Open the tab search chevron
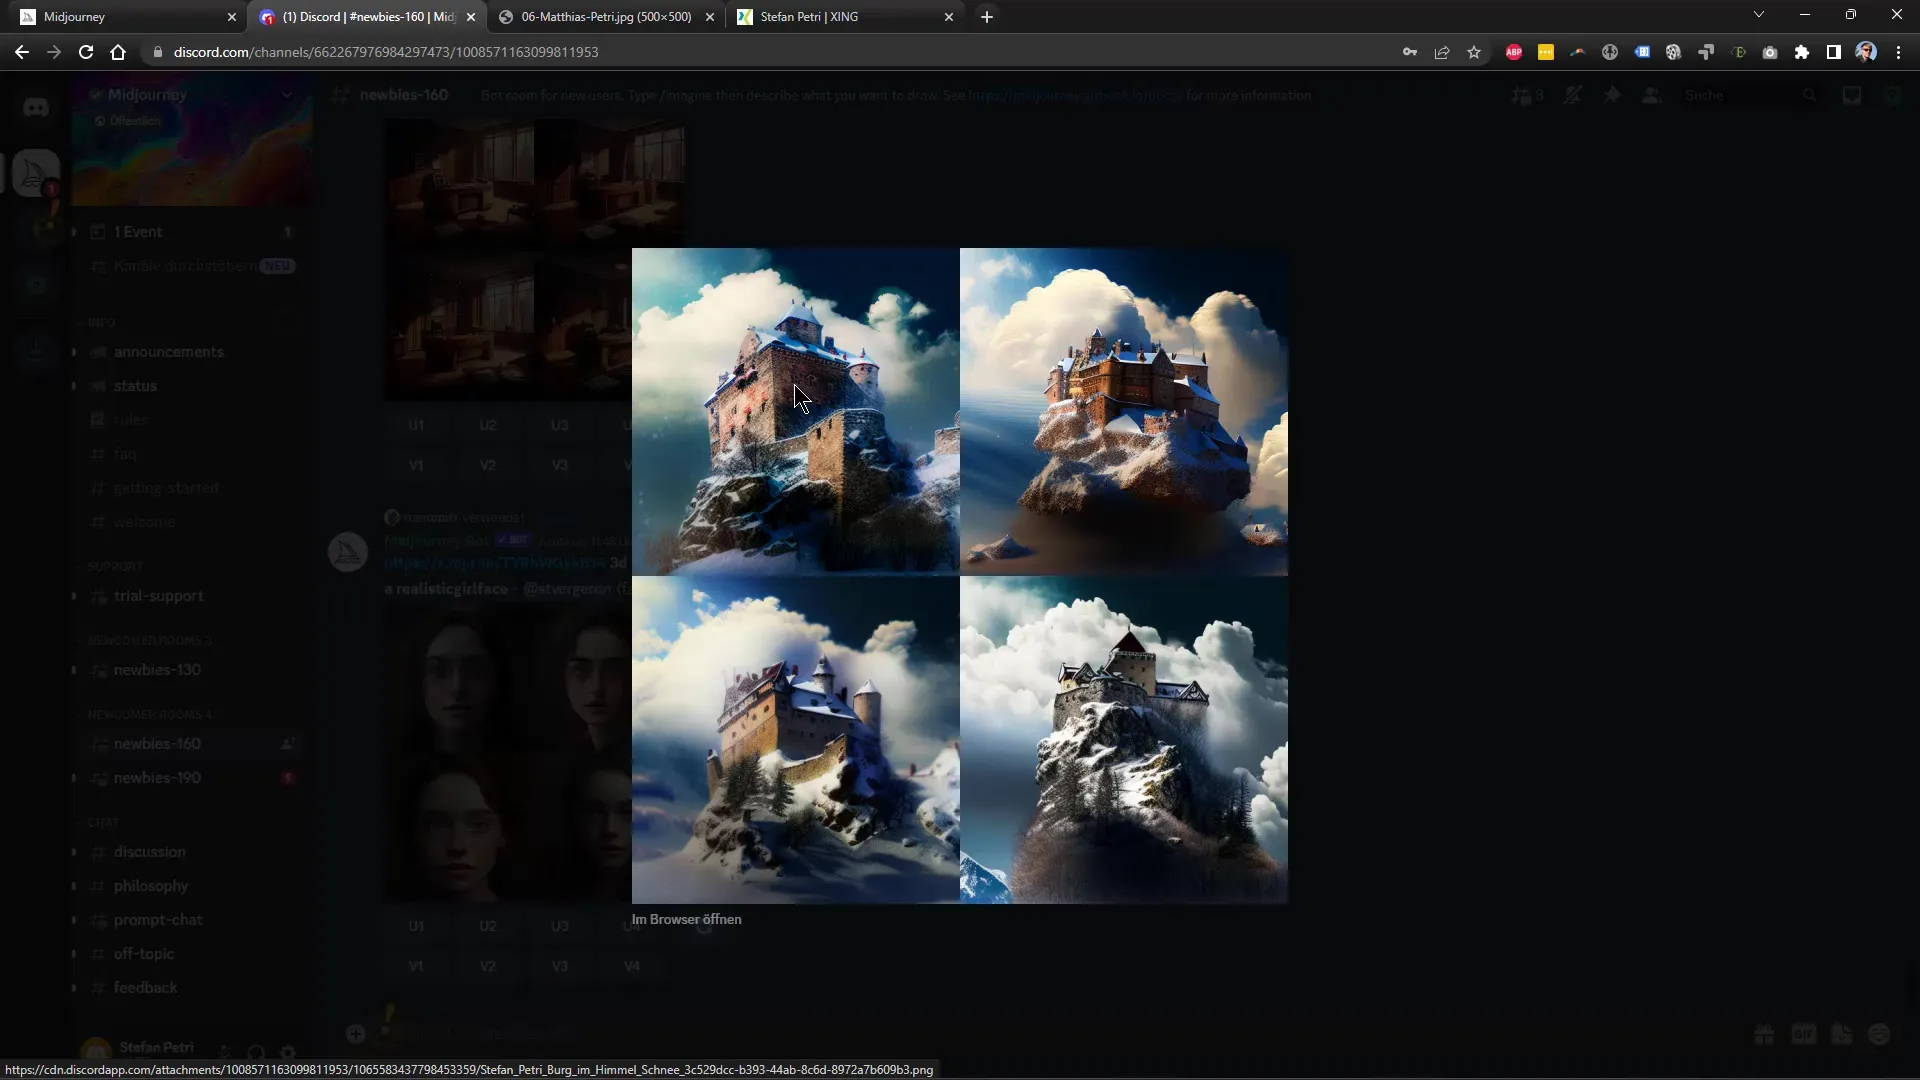Viewport: 1920px width, 1080px height. point(1759,15)
